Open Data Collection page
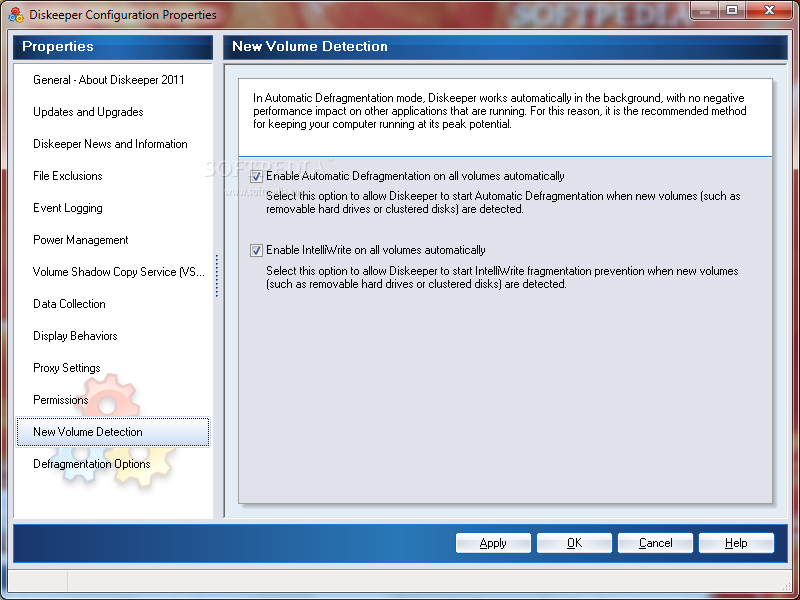This screenshot has width=800, height=600. pyautogui.click(x=69, y=304)
